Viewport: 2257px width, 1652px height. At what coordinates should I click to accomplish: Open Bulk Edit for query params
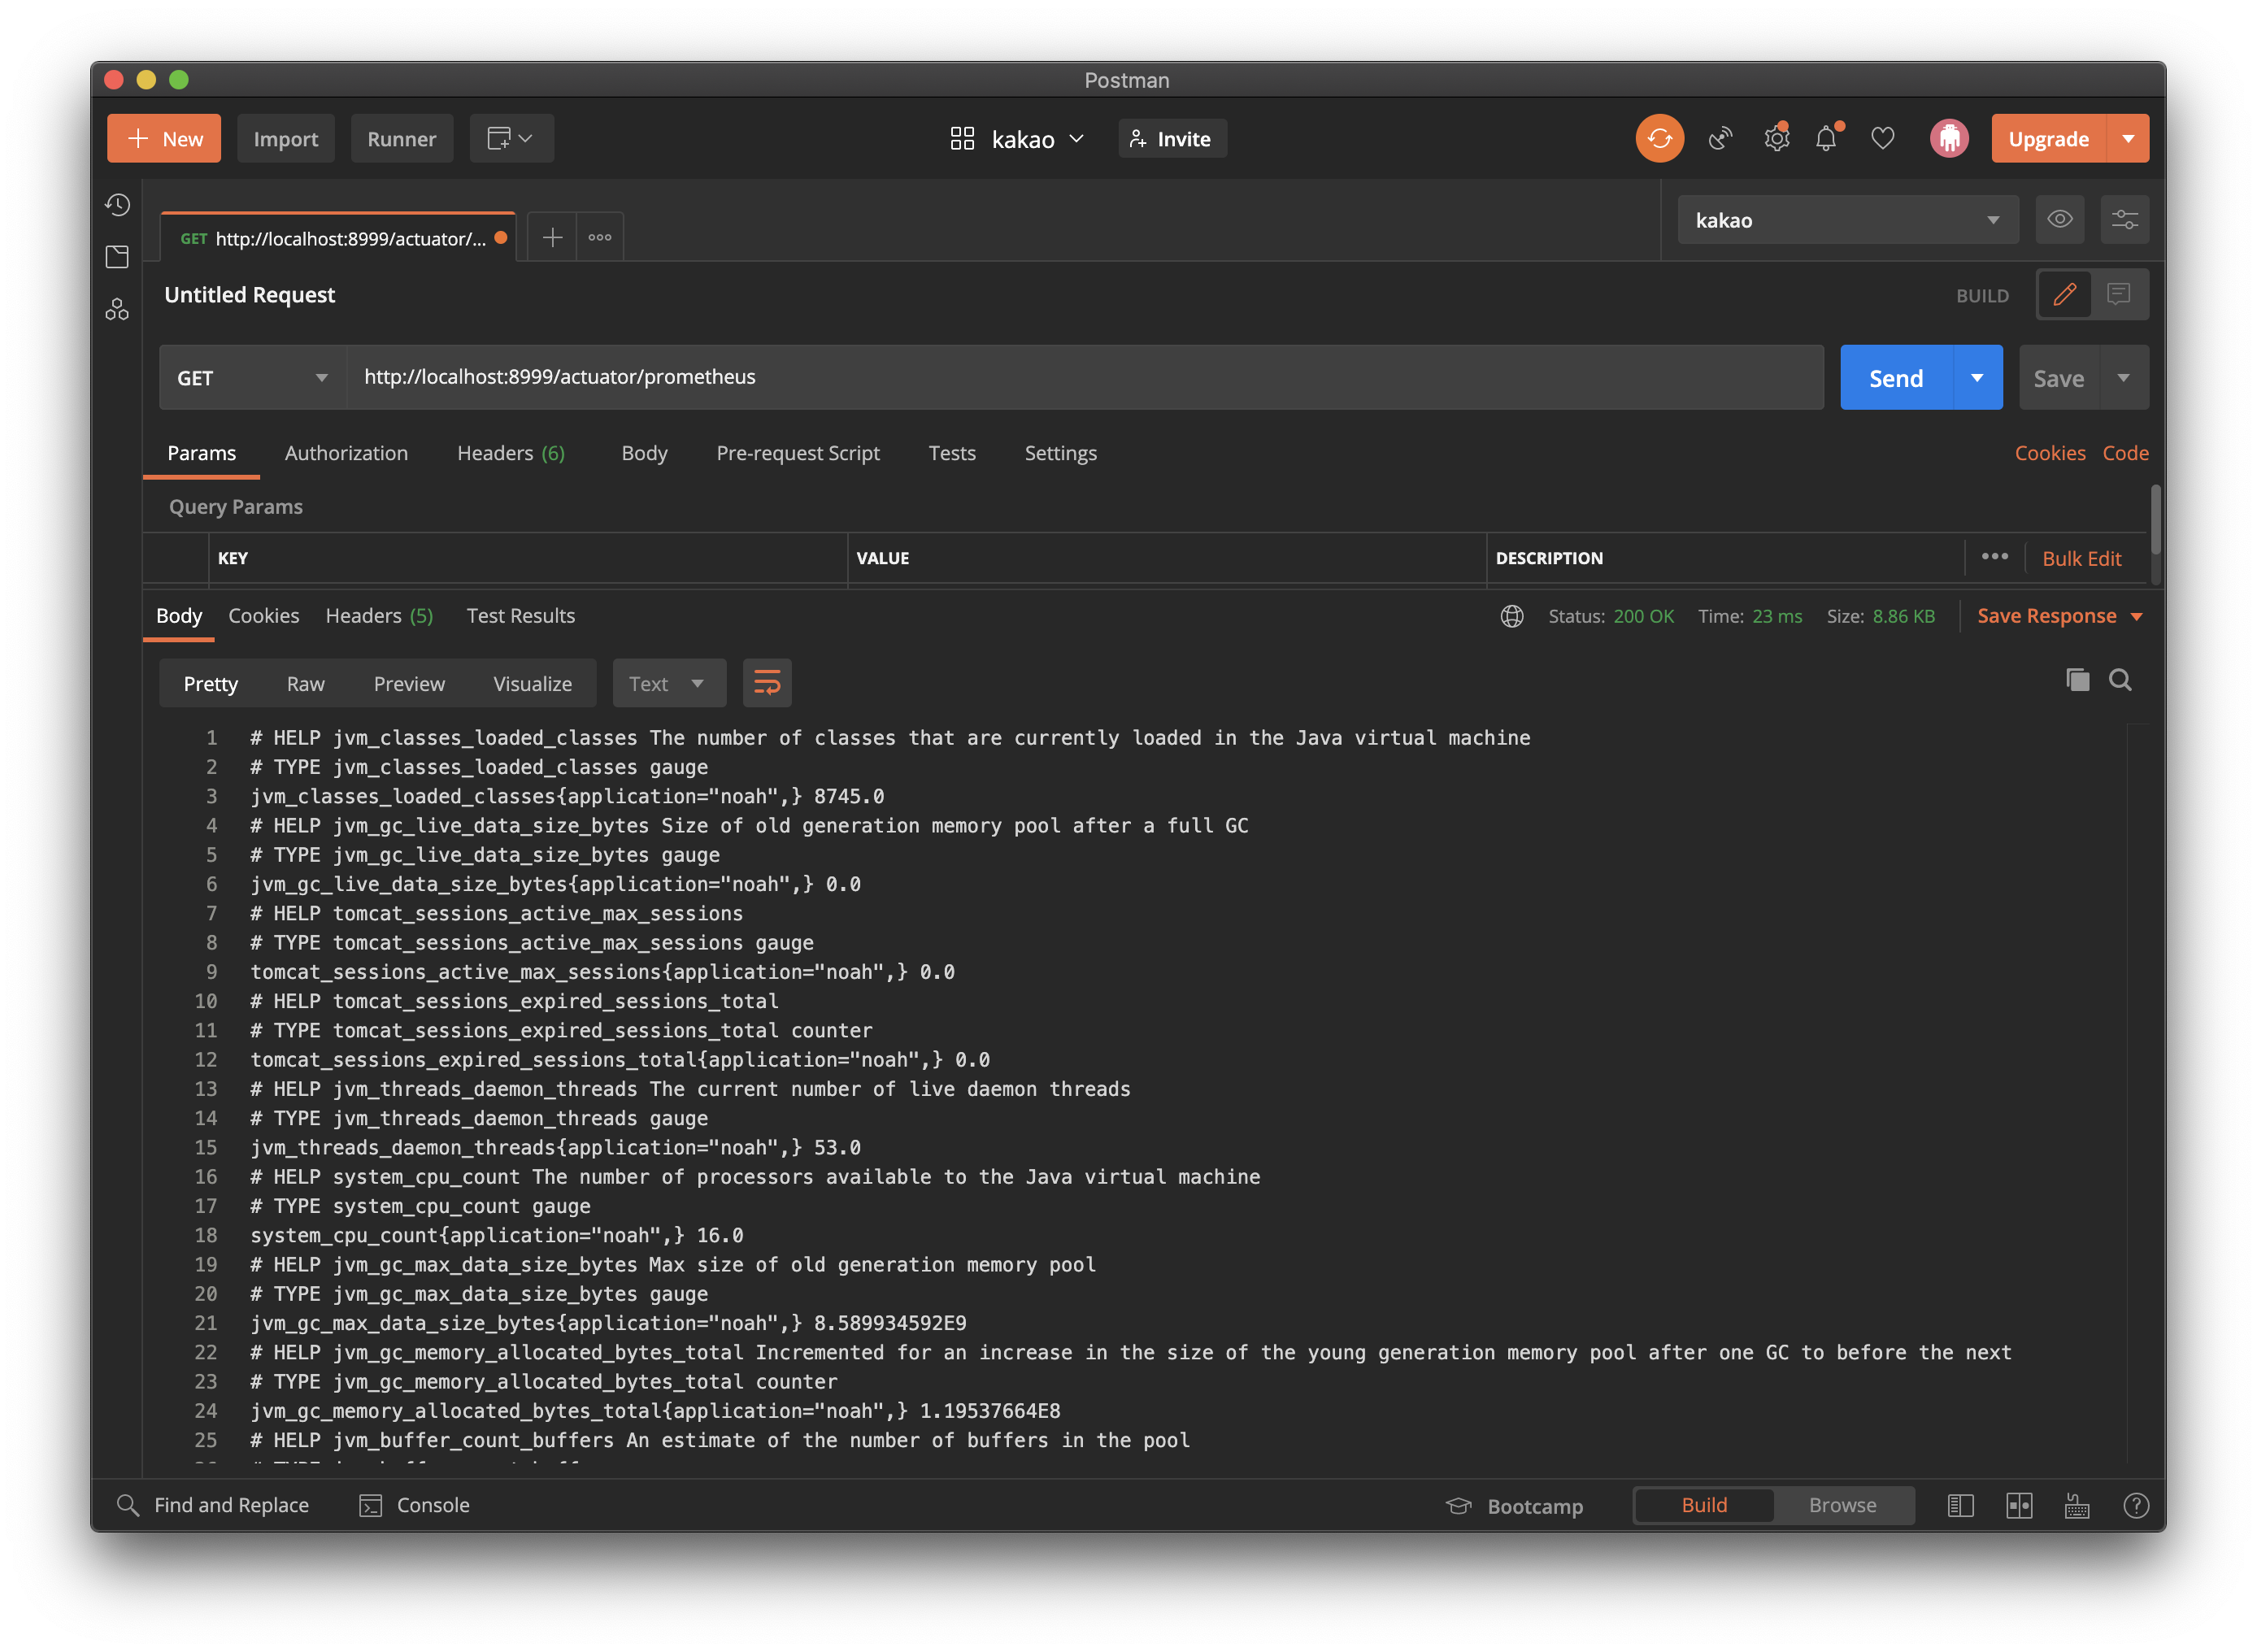tap(2082, 558)
